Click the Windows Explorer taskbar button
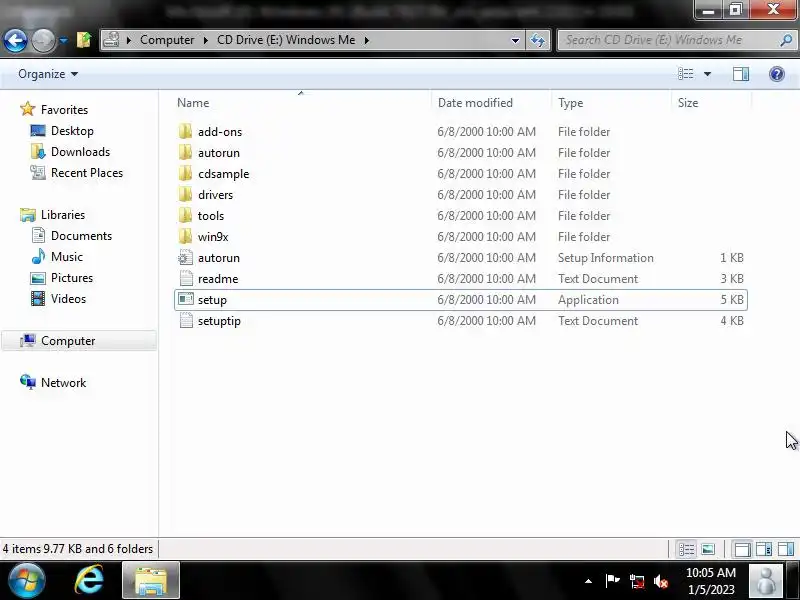 [x=151, y=581]
